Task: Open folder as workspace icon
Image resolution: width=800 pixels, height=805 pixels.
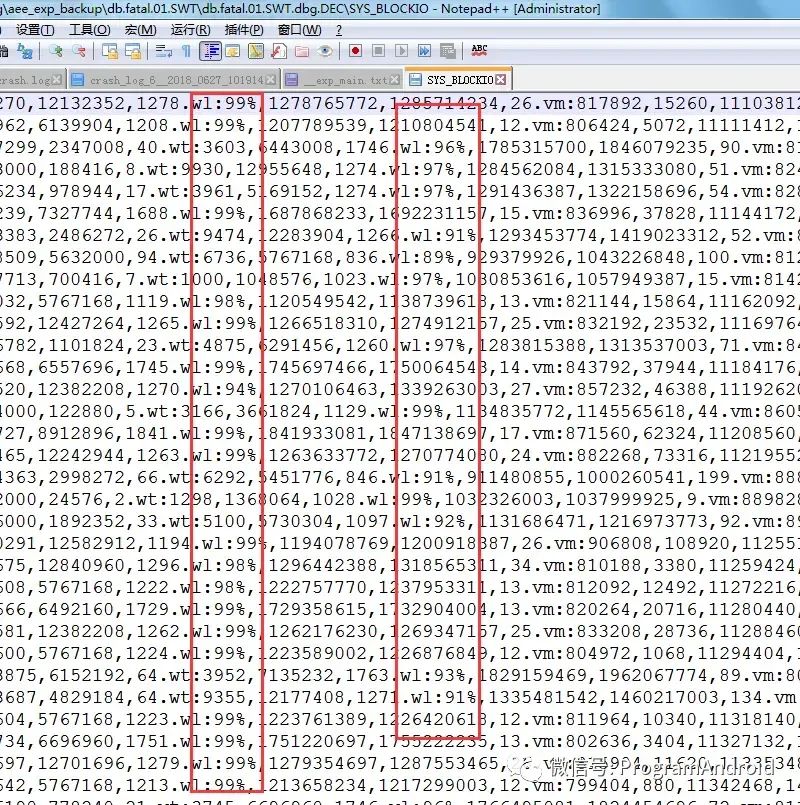Action: coord(302,51)
